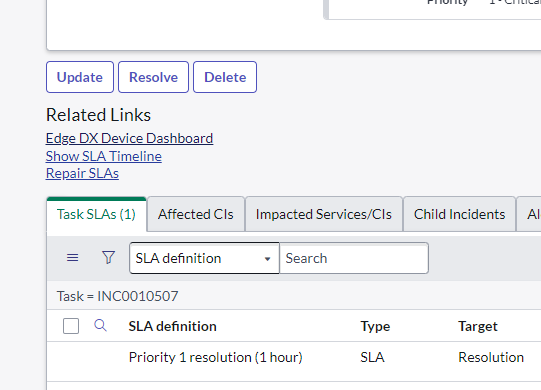Sort by the SLA definition column header
Viewport: 541px width, 390px height.
coord(173,326)
